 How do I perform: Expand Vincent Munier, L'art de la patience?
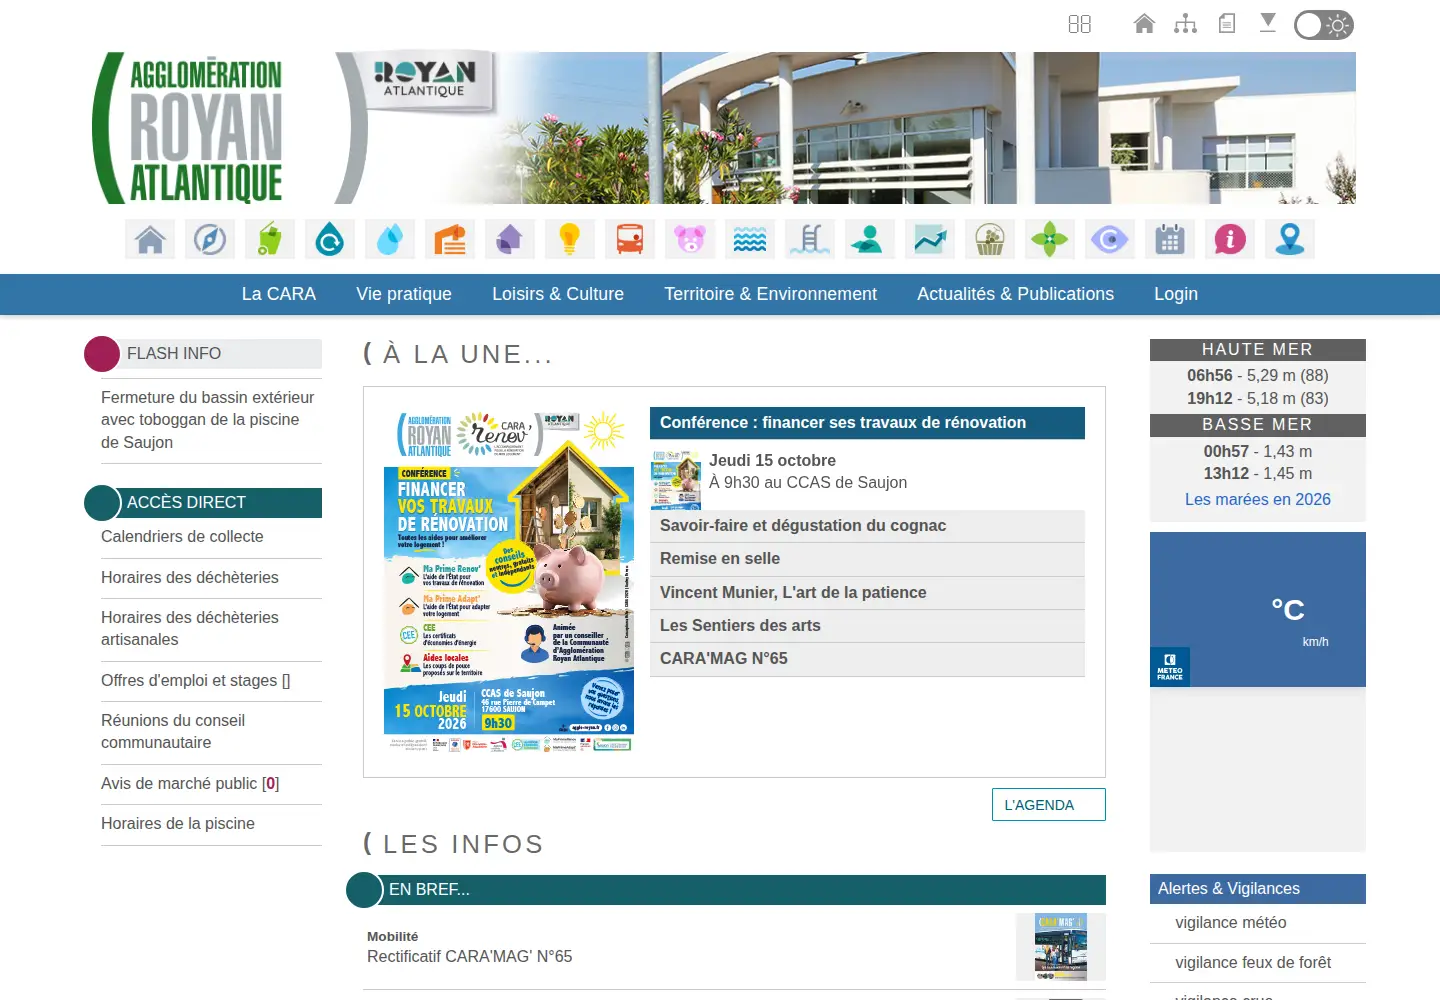[x=867, y=593]
